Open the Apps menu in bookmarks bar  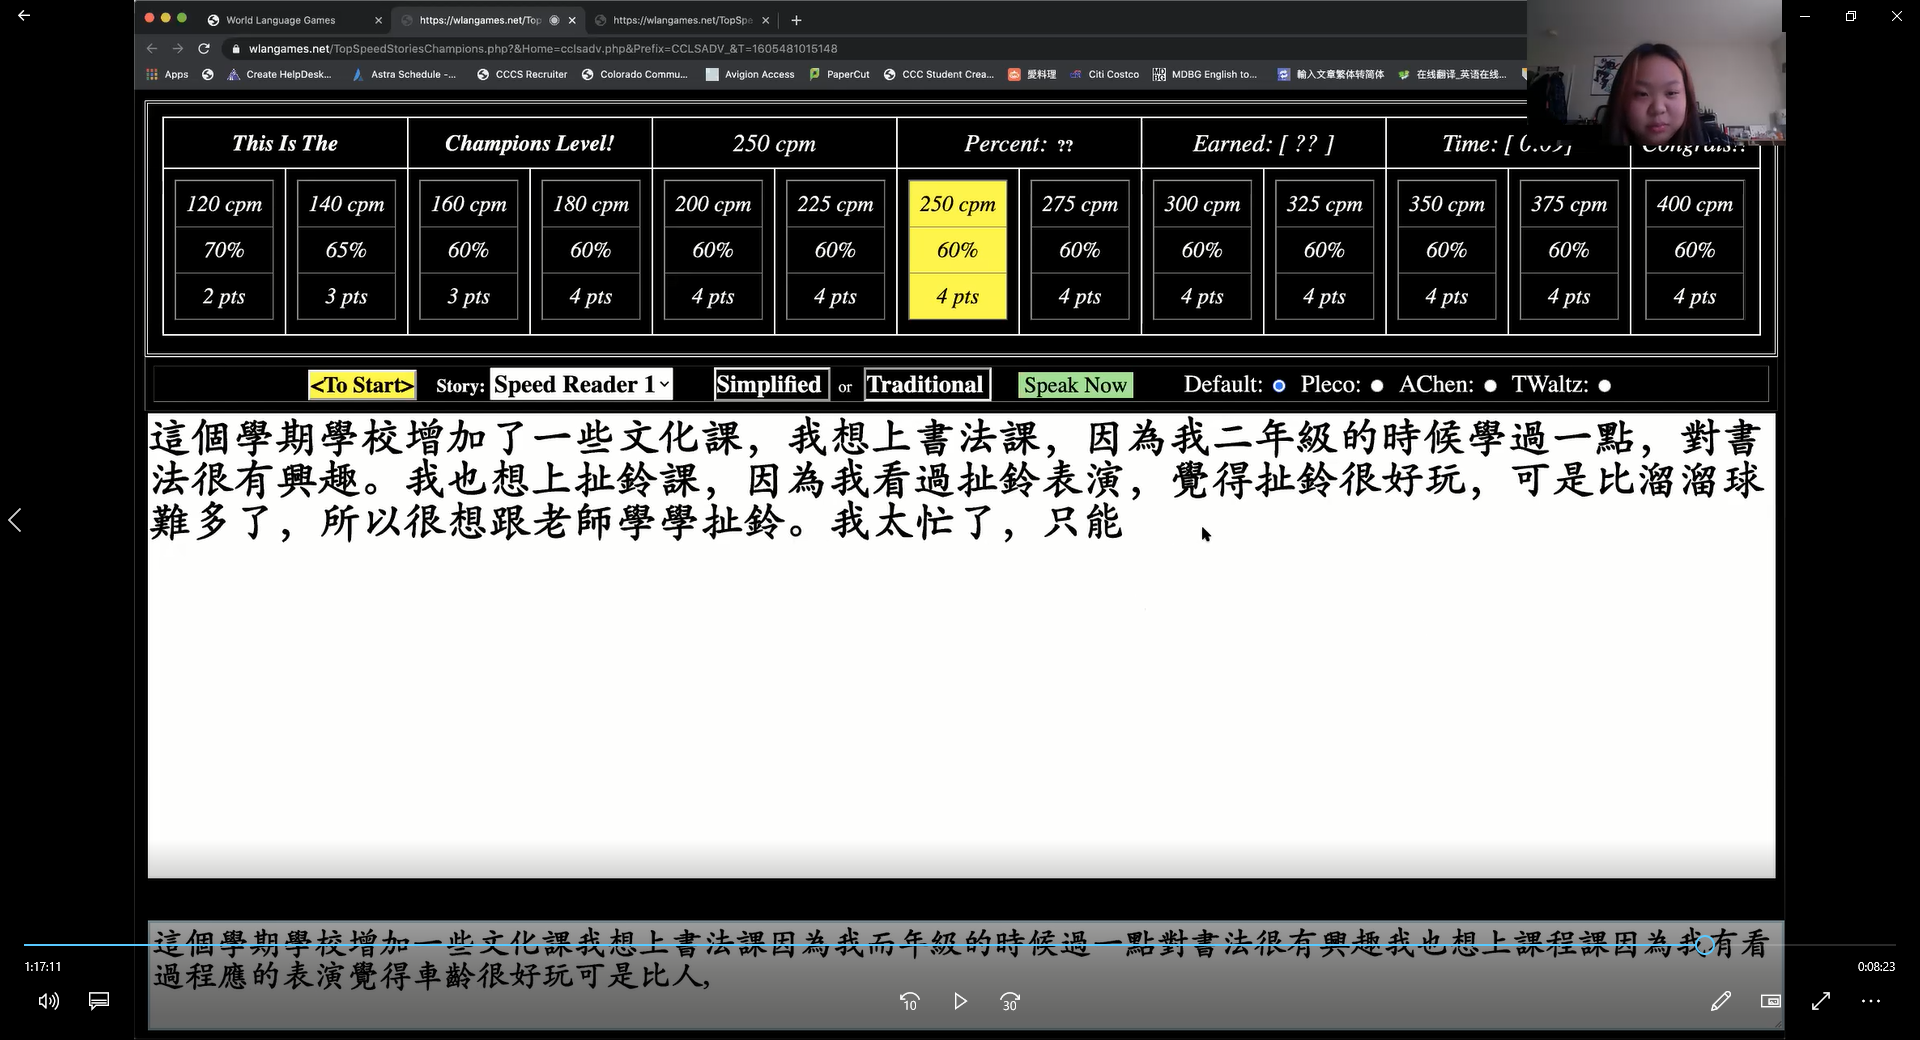[x=165, y=74]
